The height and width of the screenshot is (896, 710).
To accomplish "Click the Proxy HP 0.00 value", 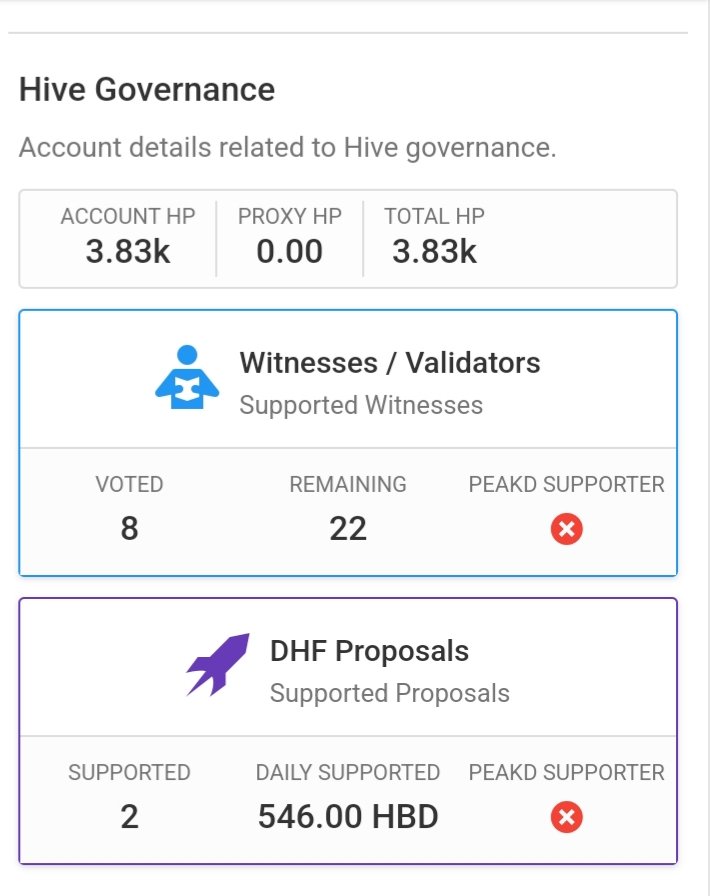I will point(290,251).
